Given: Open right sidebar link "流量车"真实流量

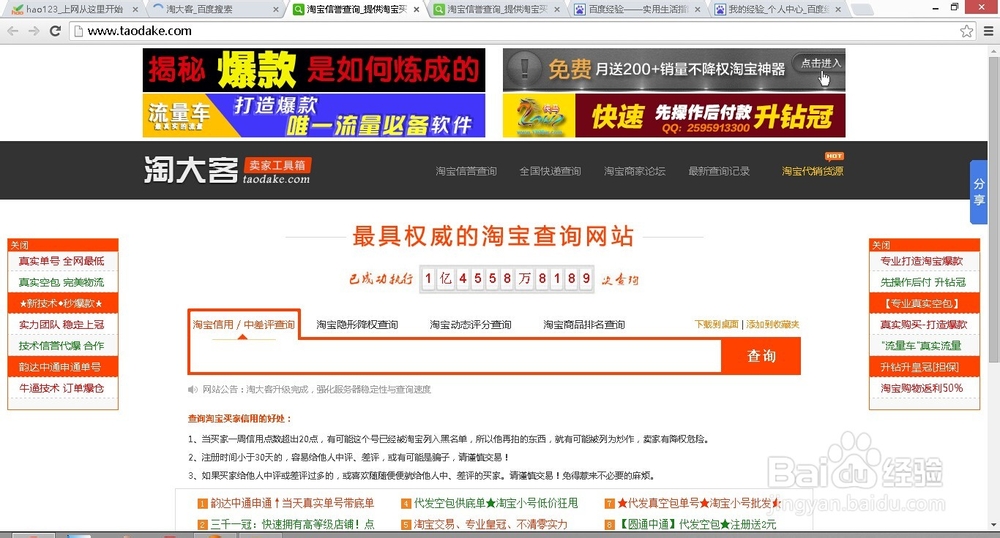Looking at the screenshot, I should (923, 345).
